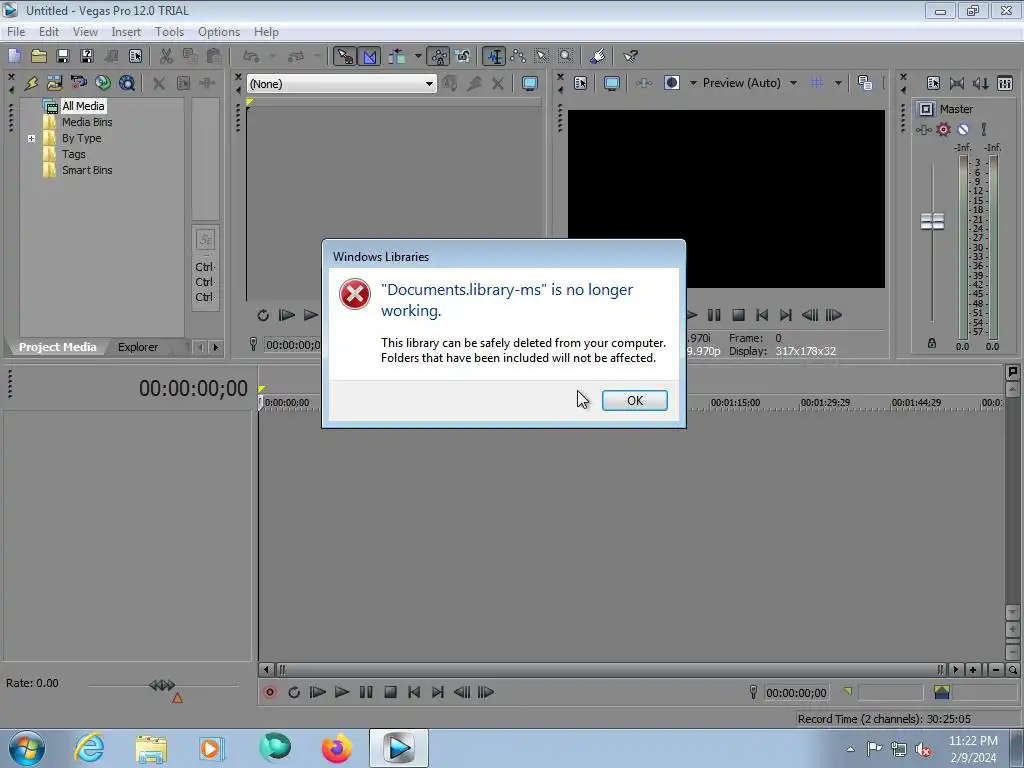
Task: Open the Insert menu
Action: [x=126, y=32]
